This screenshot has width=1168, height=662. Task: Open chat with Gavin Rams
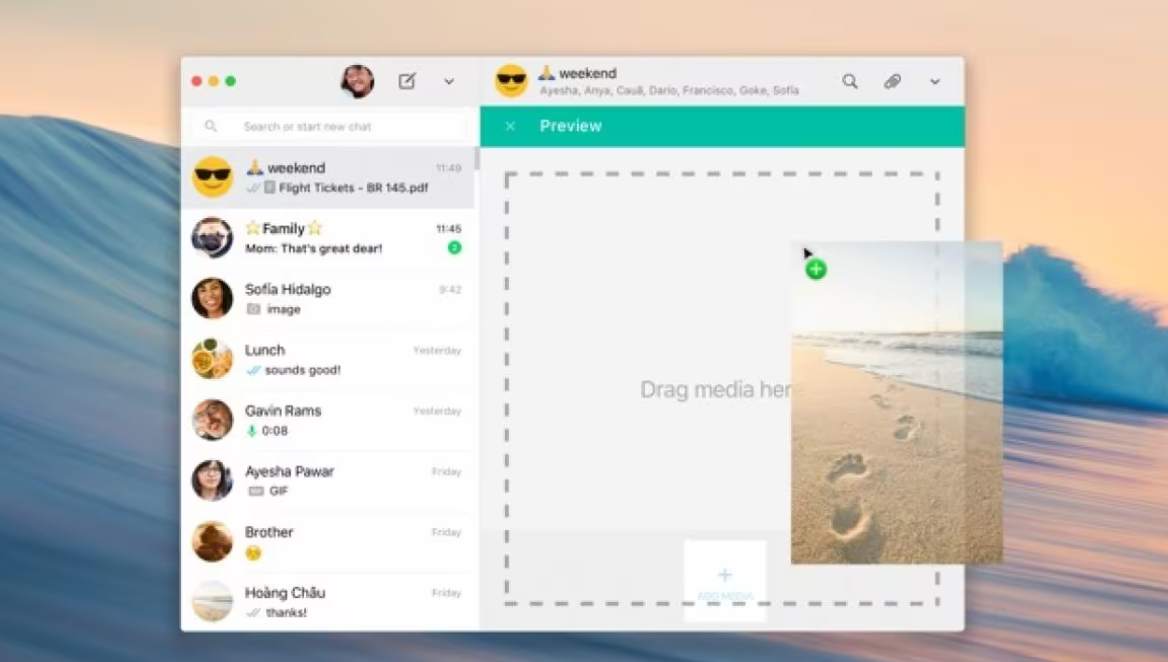tap(328, 420)
